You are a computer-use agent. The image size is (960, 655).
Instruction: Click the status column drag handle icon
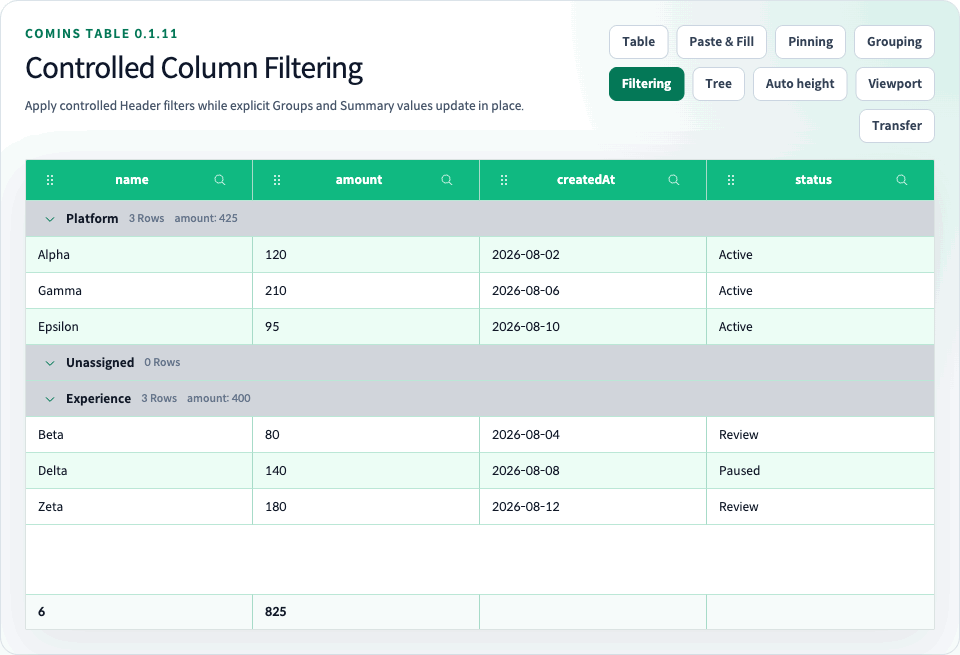(x=730, y=180)
